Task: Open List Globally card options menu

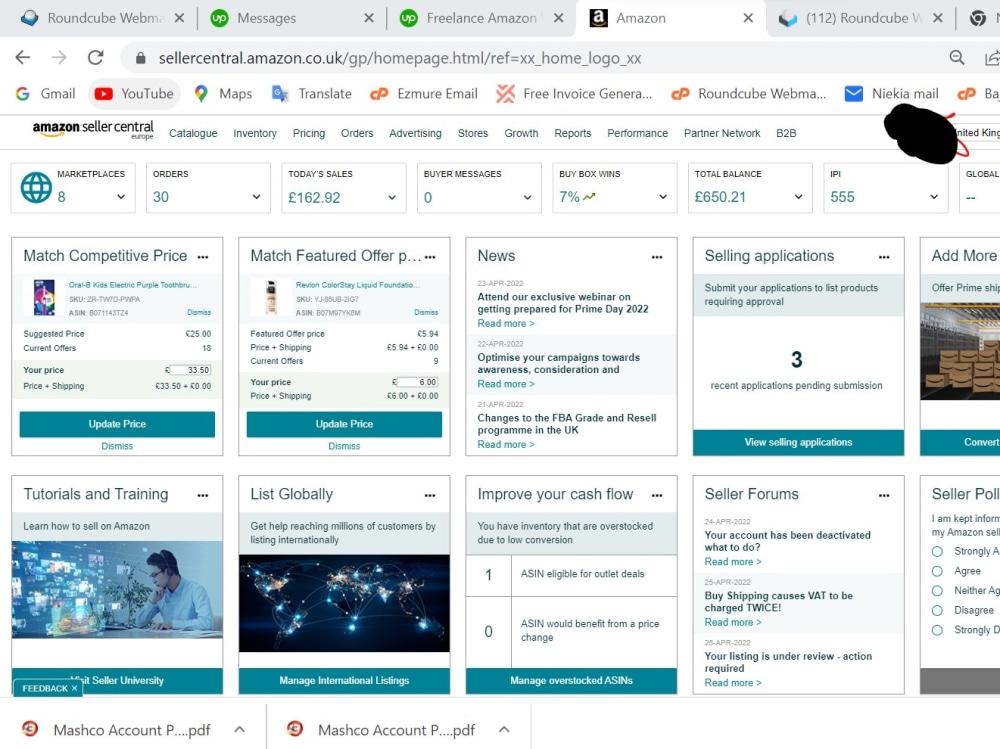Action: [430, 495]
